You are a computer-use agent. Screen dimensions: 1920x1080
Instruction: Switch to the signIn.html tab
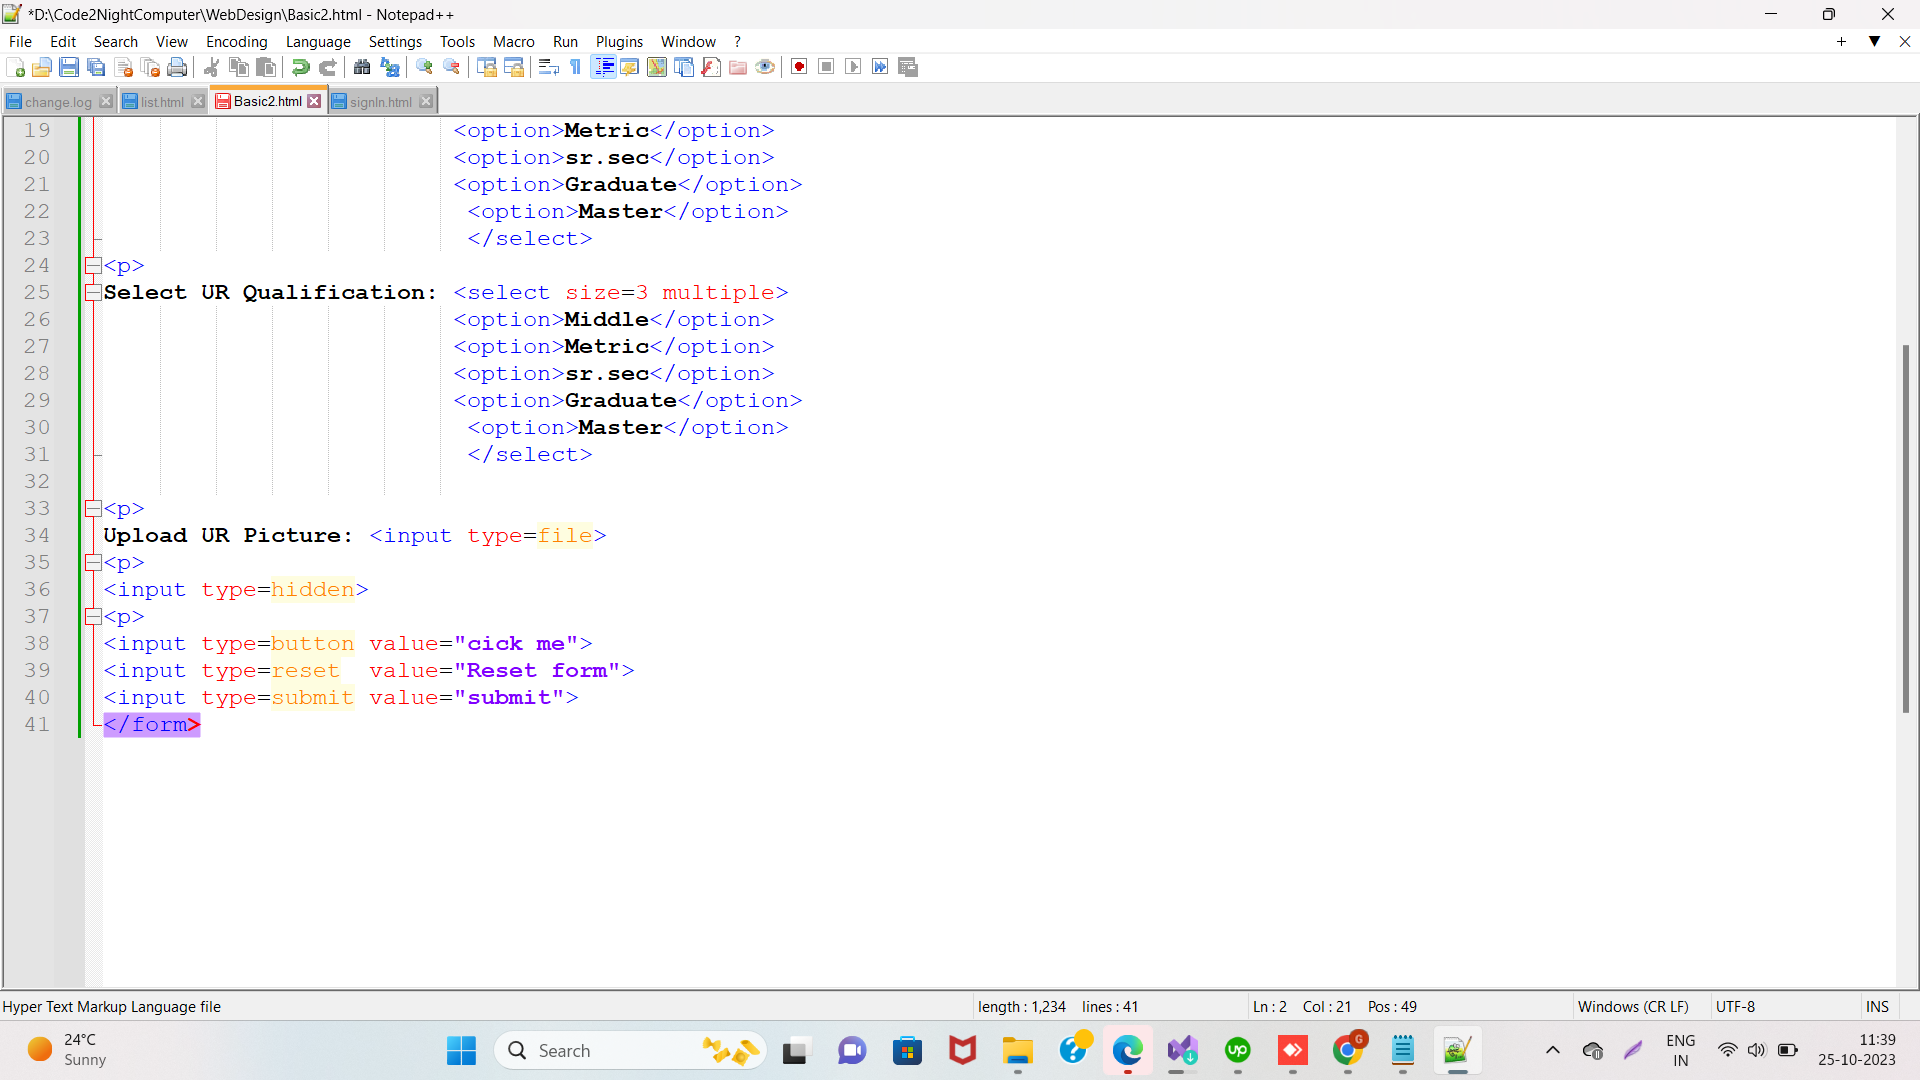click(378, 101)
